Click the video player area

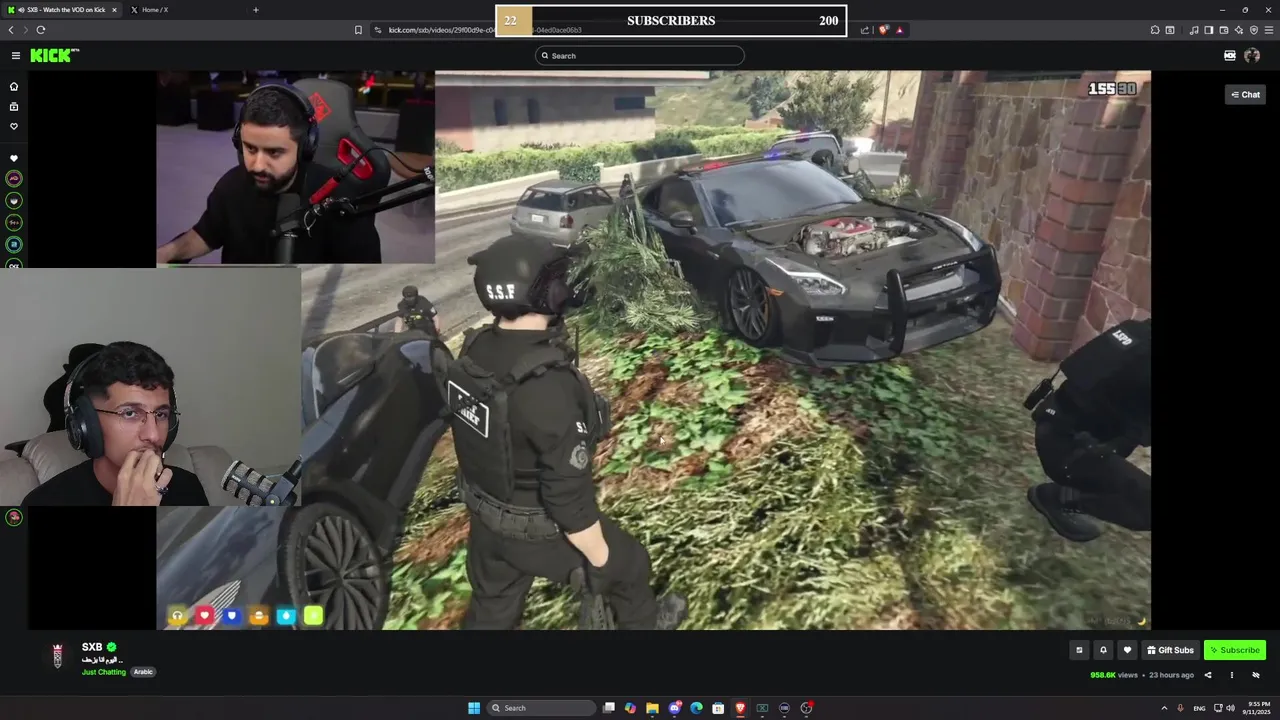pos(653,350)
